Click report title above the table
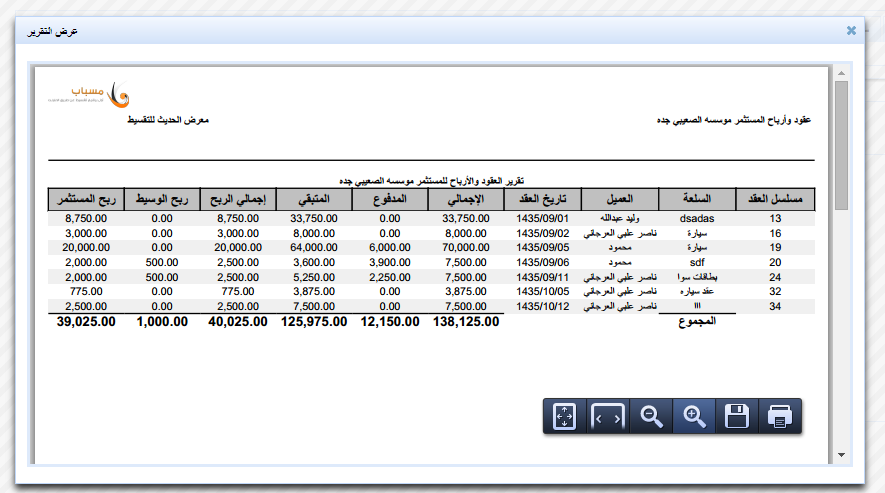The width and height of the screenshot is (885, 493). tap(431, 181)
